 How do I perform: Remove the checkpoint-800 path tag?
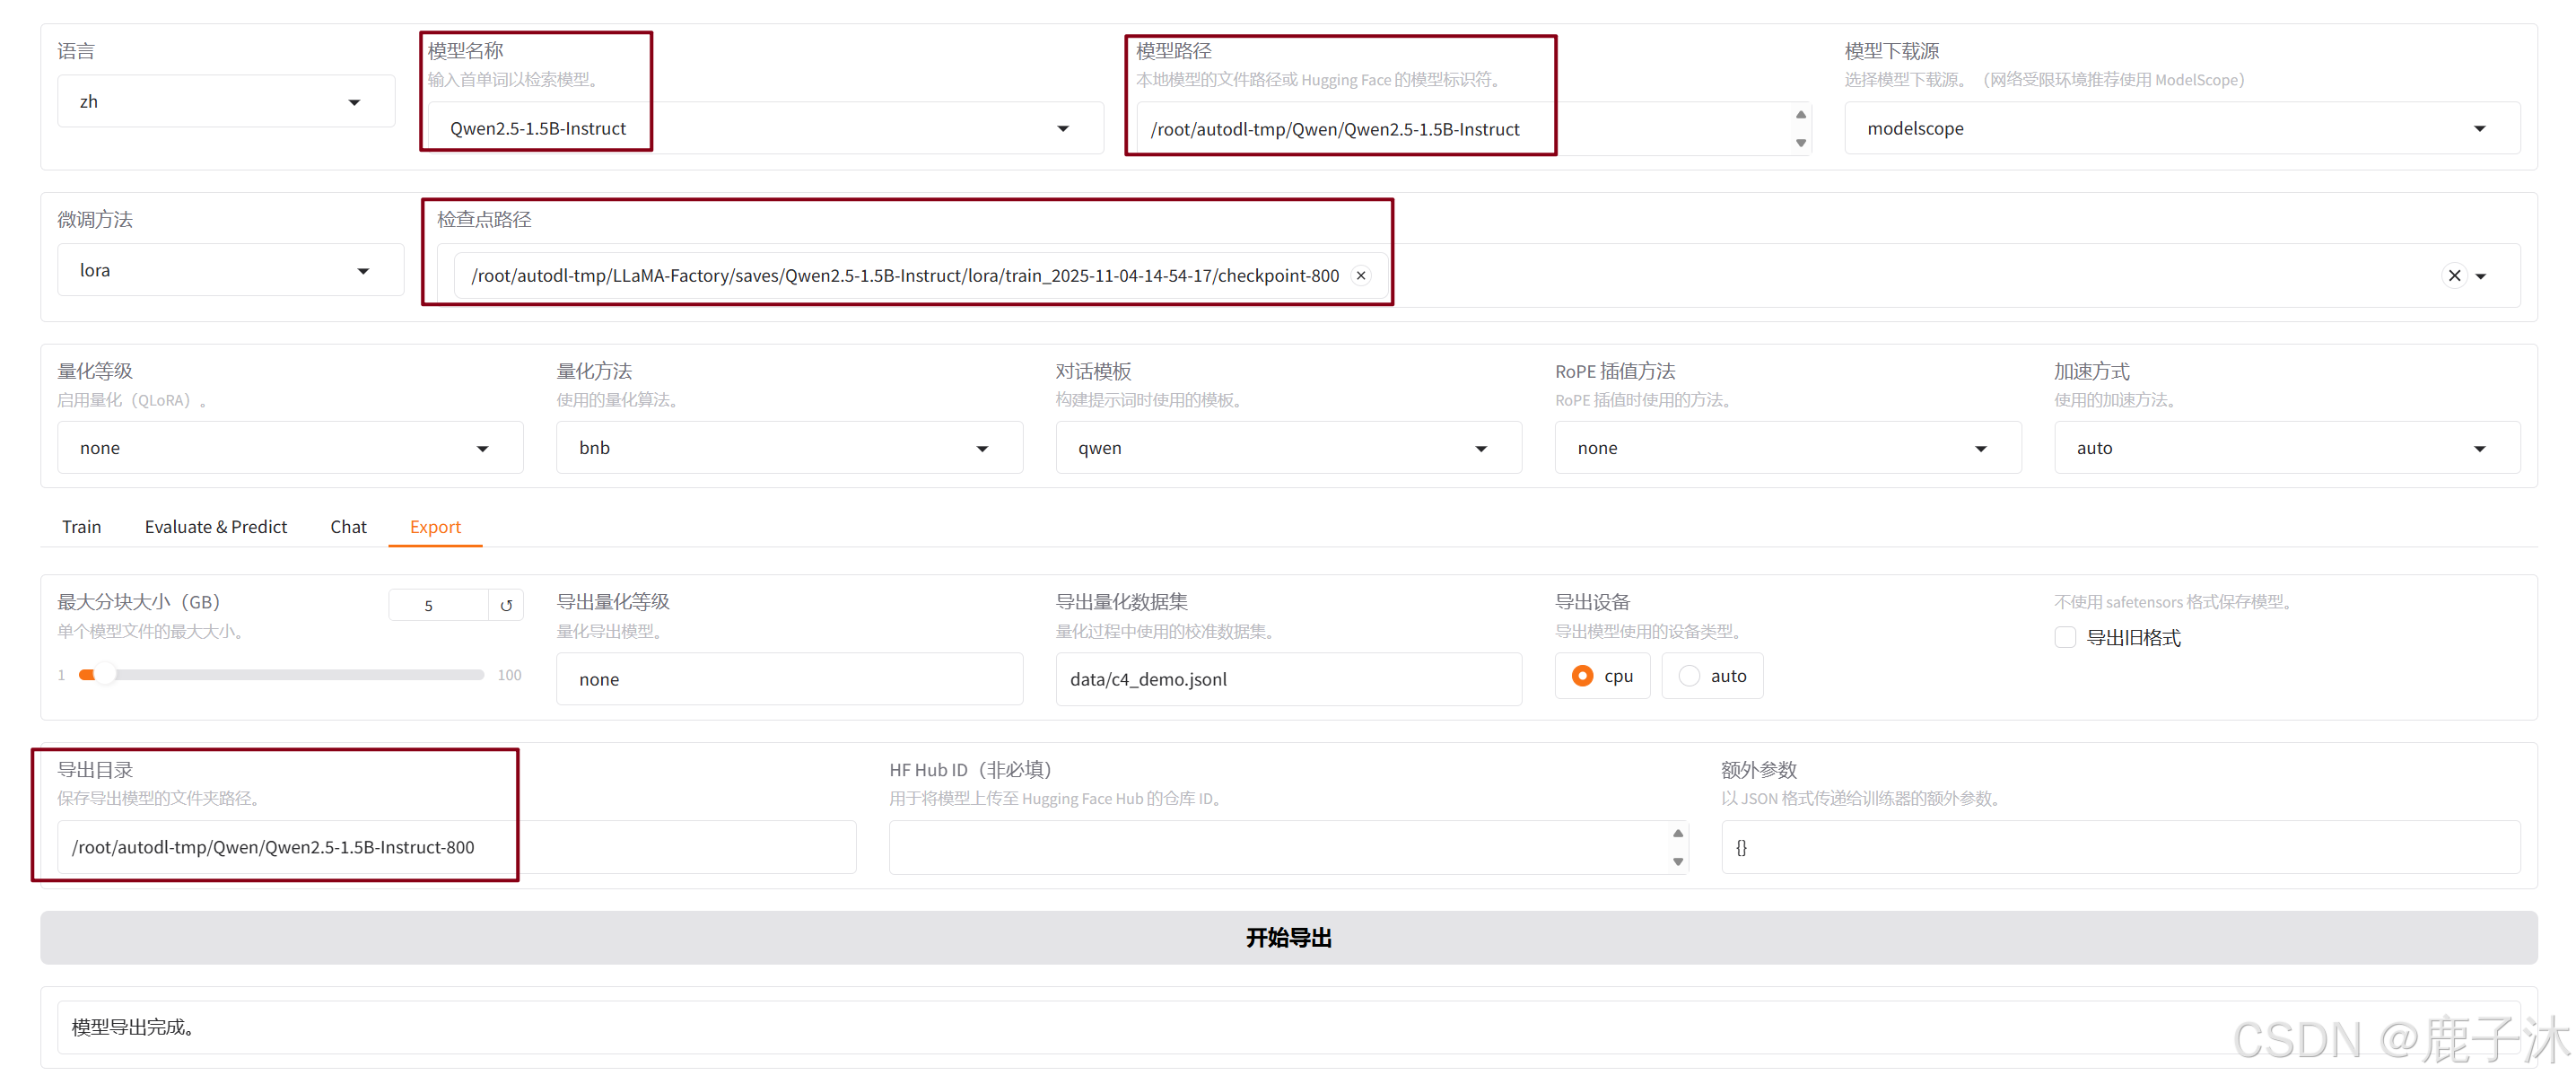coord(1360,275)
